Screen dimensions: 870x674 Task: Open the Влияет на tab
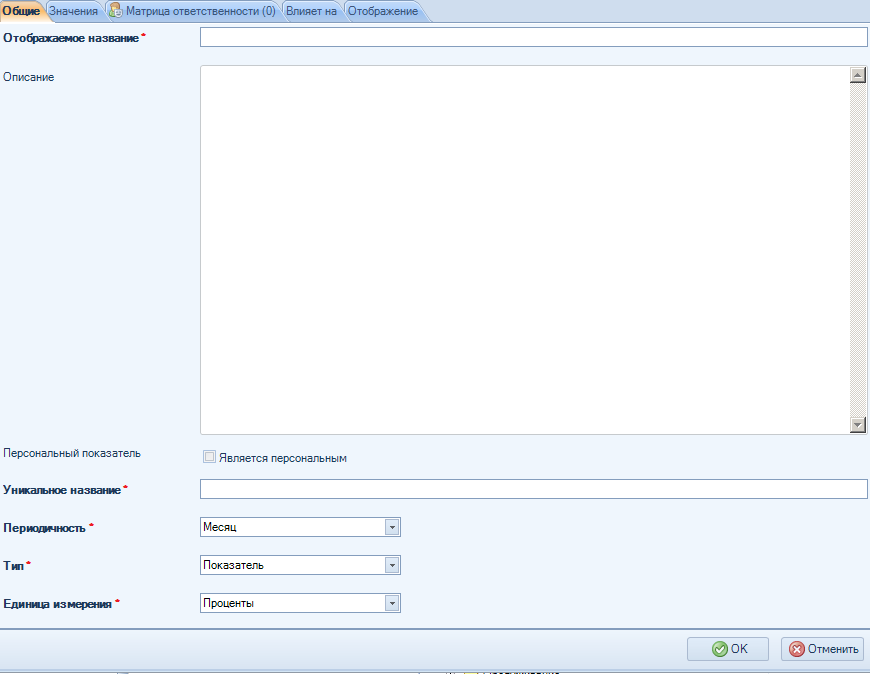tap(311, 10)
